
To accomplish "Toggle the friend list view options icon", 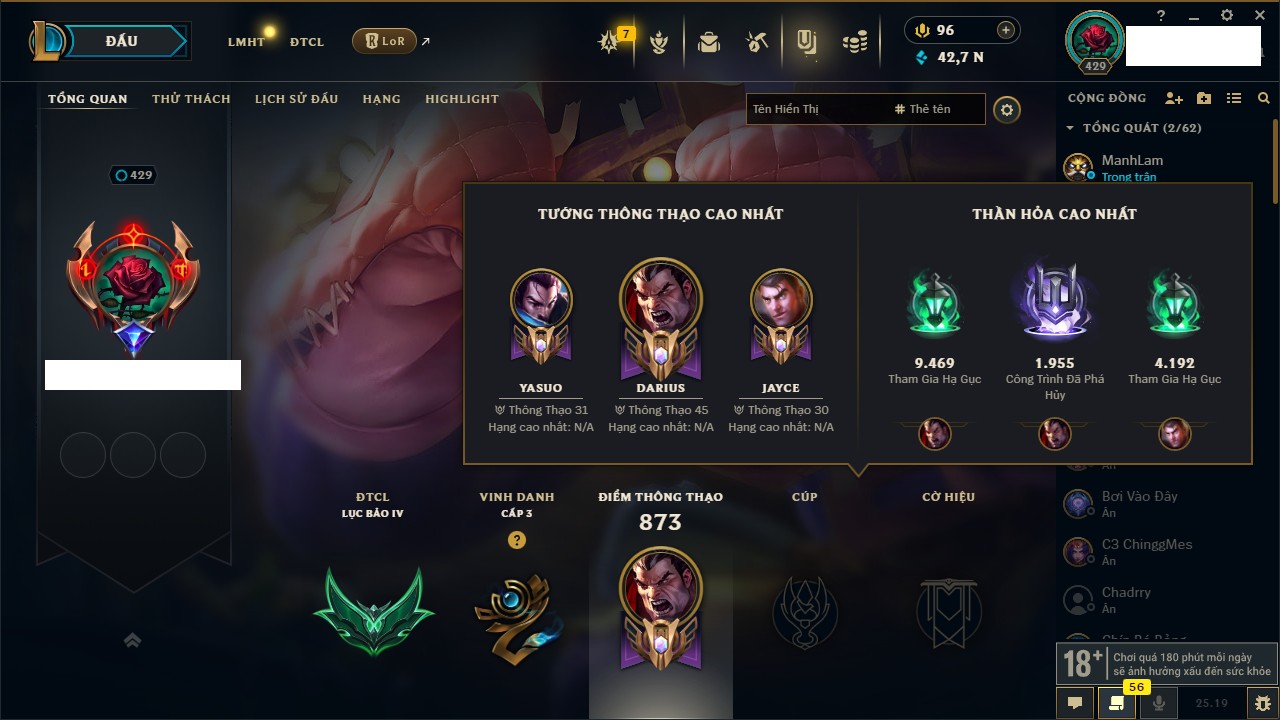I will pyautogui.click(x=1234, y=98).
